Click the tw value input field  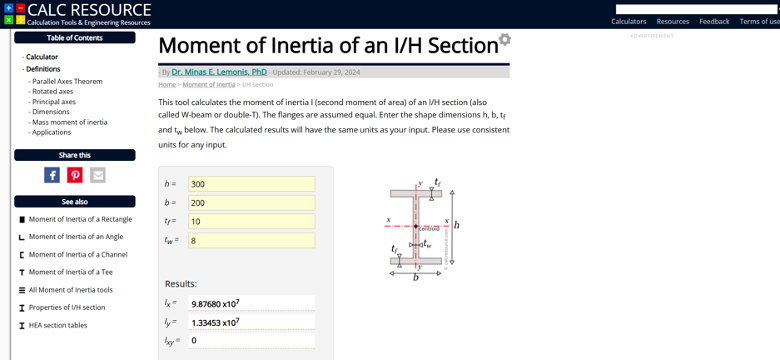[252, 241]
